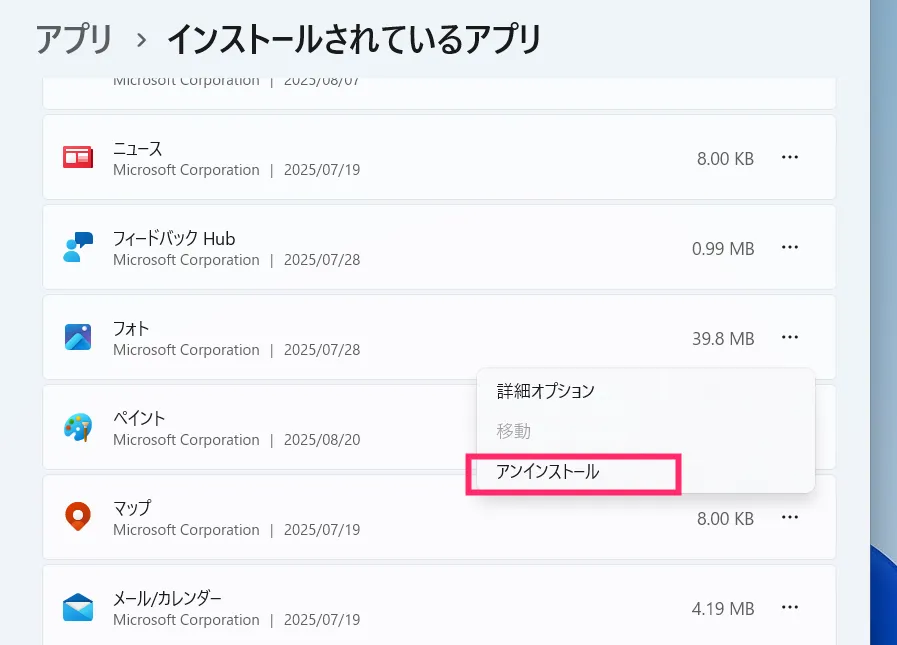
Task: Click the マップ pin icon
Action: point(78,516)
